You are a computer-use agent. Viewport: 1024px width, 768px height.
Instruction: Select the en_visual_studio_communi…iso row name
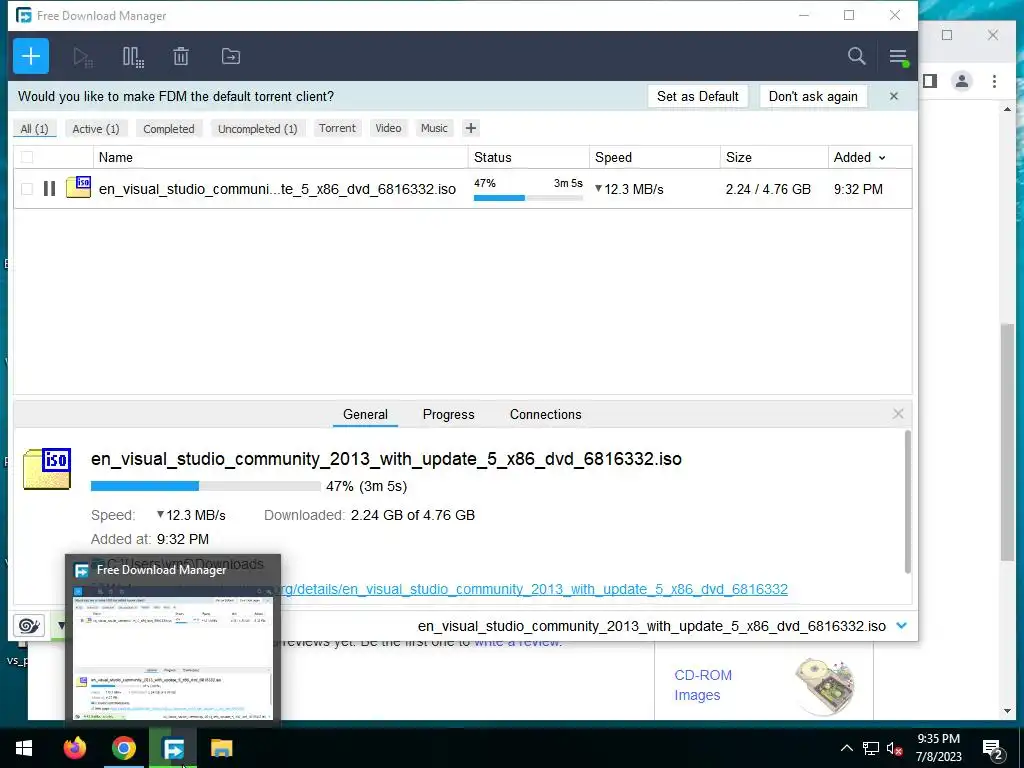pos(277,189)
